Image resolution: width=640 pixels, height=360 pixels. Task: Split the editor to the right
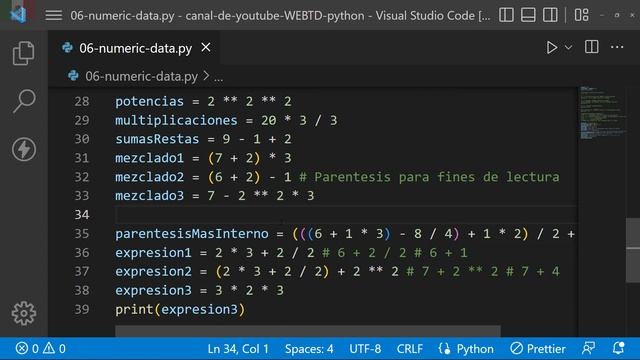(x=591, y=47)
